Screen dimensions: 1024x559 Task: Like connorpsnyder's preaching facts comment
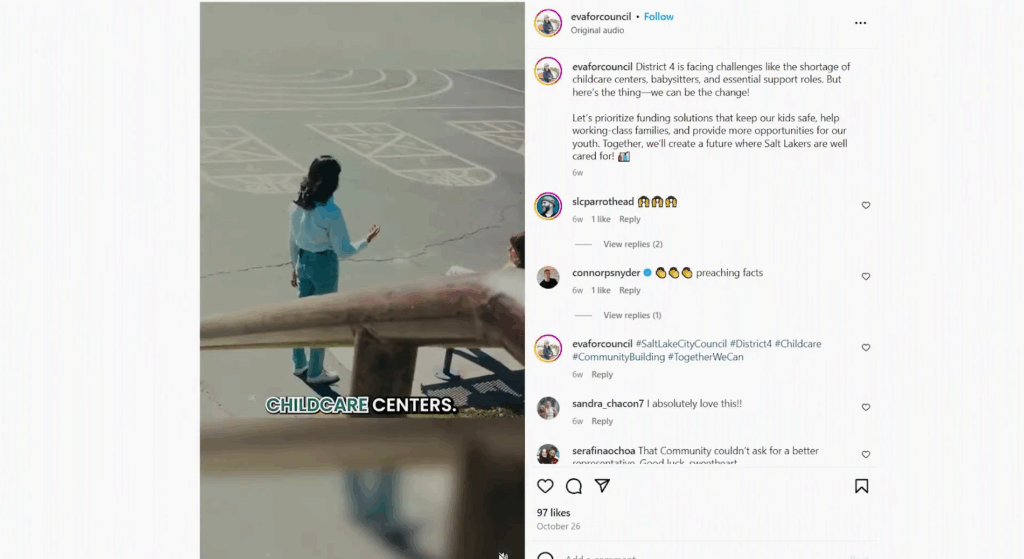pyautogui.click(x=866, y=276)
